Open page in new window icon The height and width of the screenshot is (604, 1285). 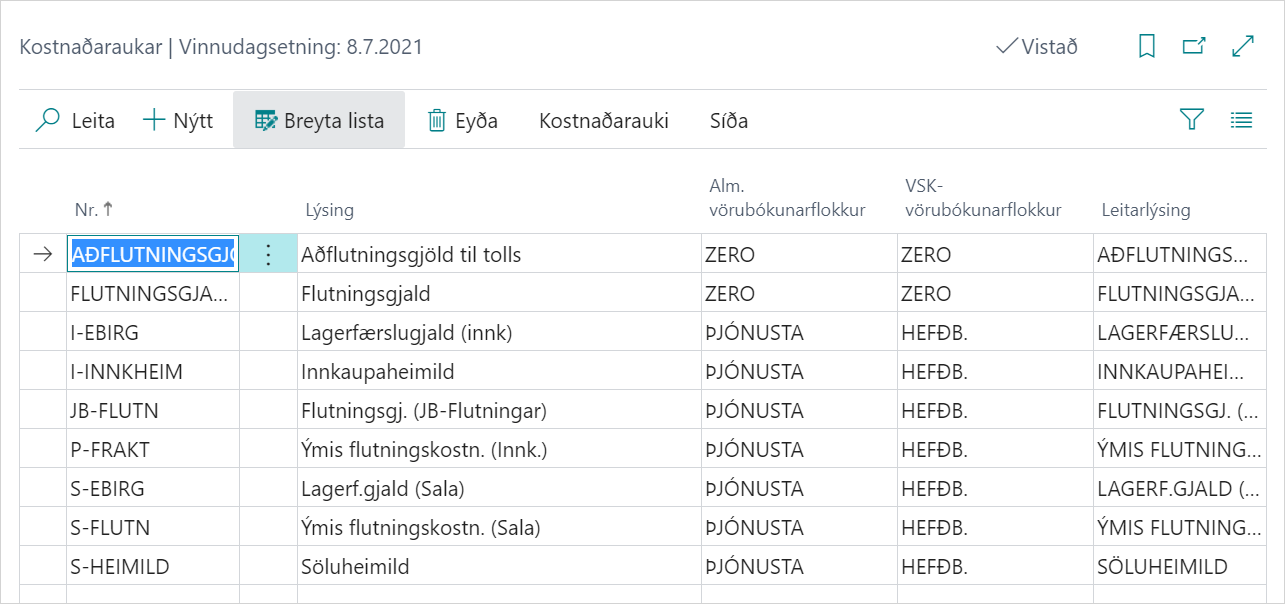[x=1194, y=47]
